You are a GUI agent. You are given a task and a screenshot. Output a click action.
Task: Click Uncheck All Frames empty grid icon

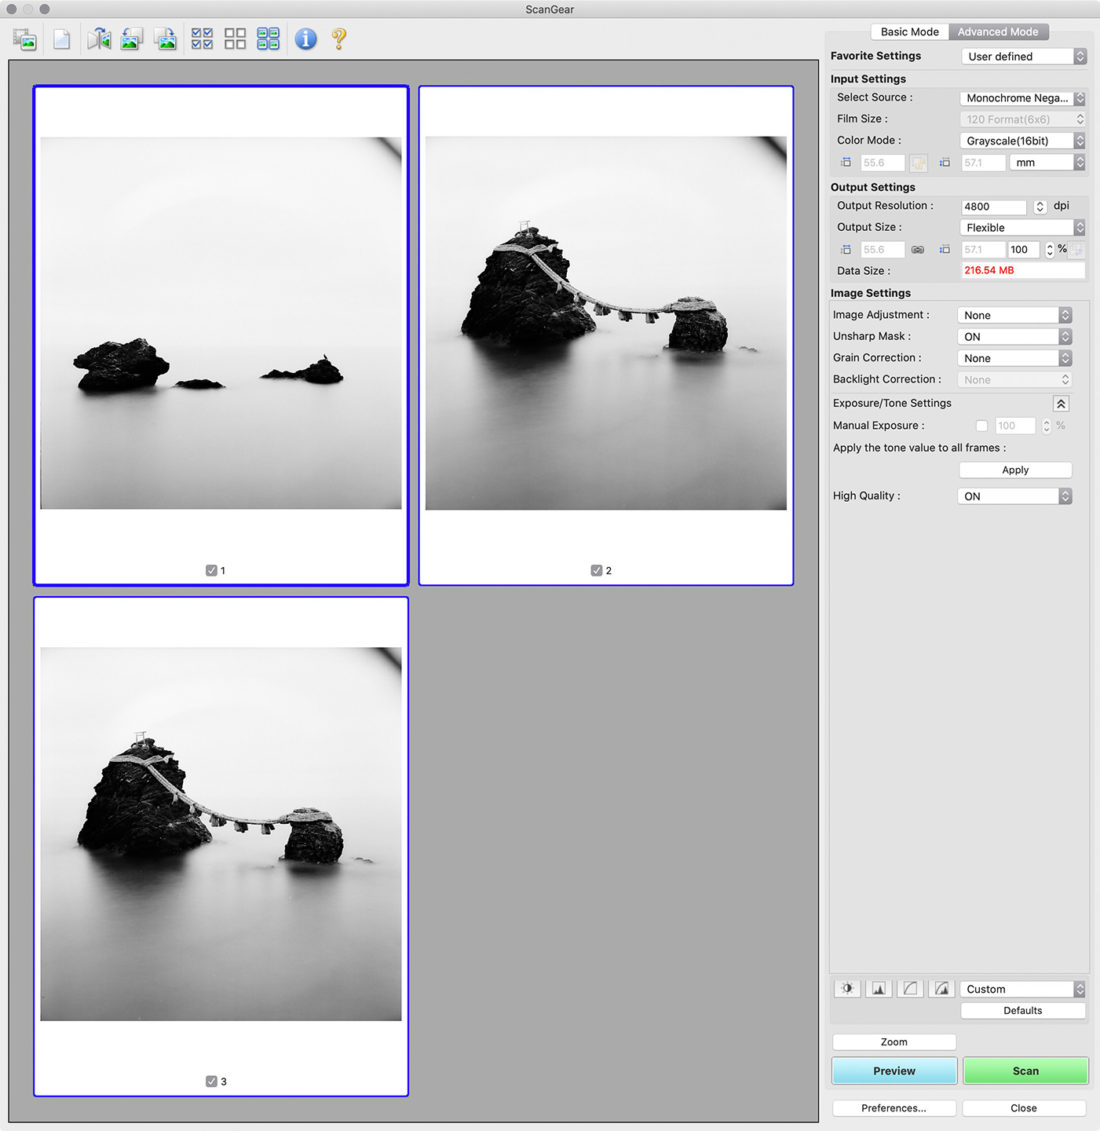[x=235, y=39]
